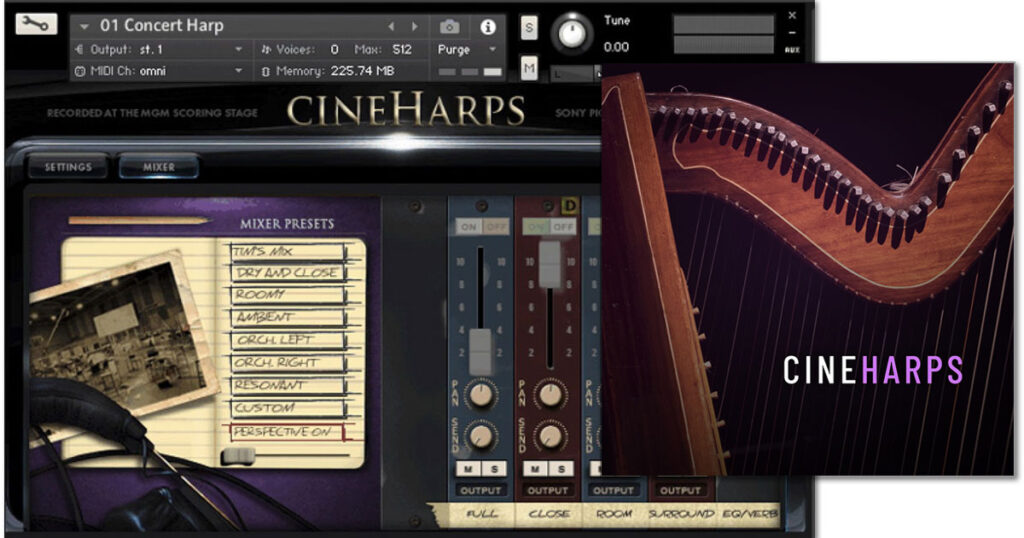Click the yellow D badge on Close channel
This screenshot has width=1024, height=538.
pyautogui.click(x=569, y=206)
